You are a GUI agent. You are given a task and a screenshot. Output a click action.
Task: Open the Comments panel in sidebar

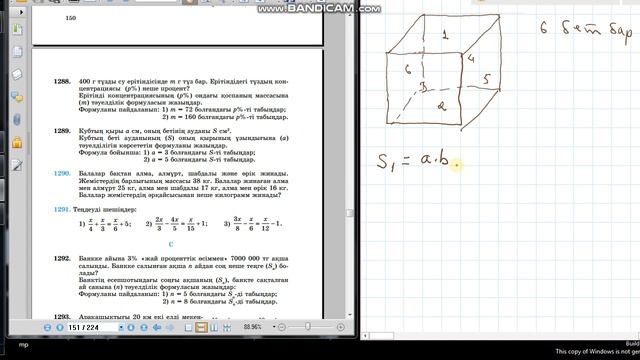17,97
